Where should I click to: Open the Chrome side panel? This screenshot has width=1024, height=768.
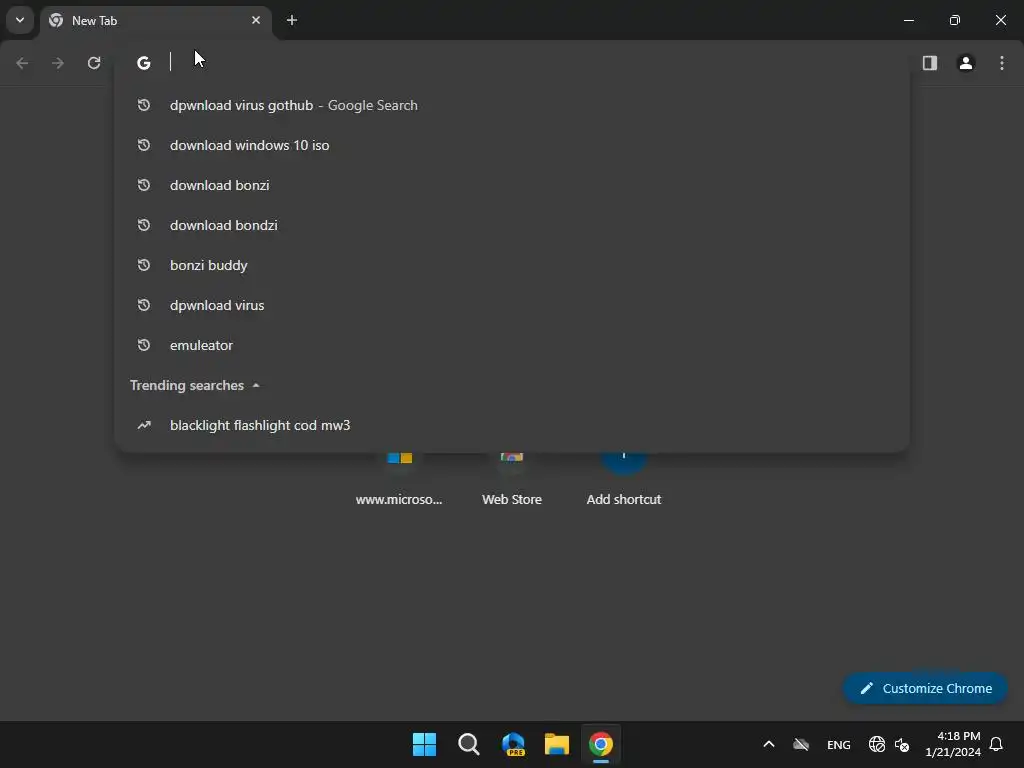[930, 63]
